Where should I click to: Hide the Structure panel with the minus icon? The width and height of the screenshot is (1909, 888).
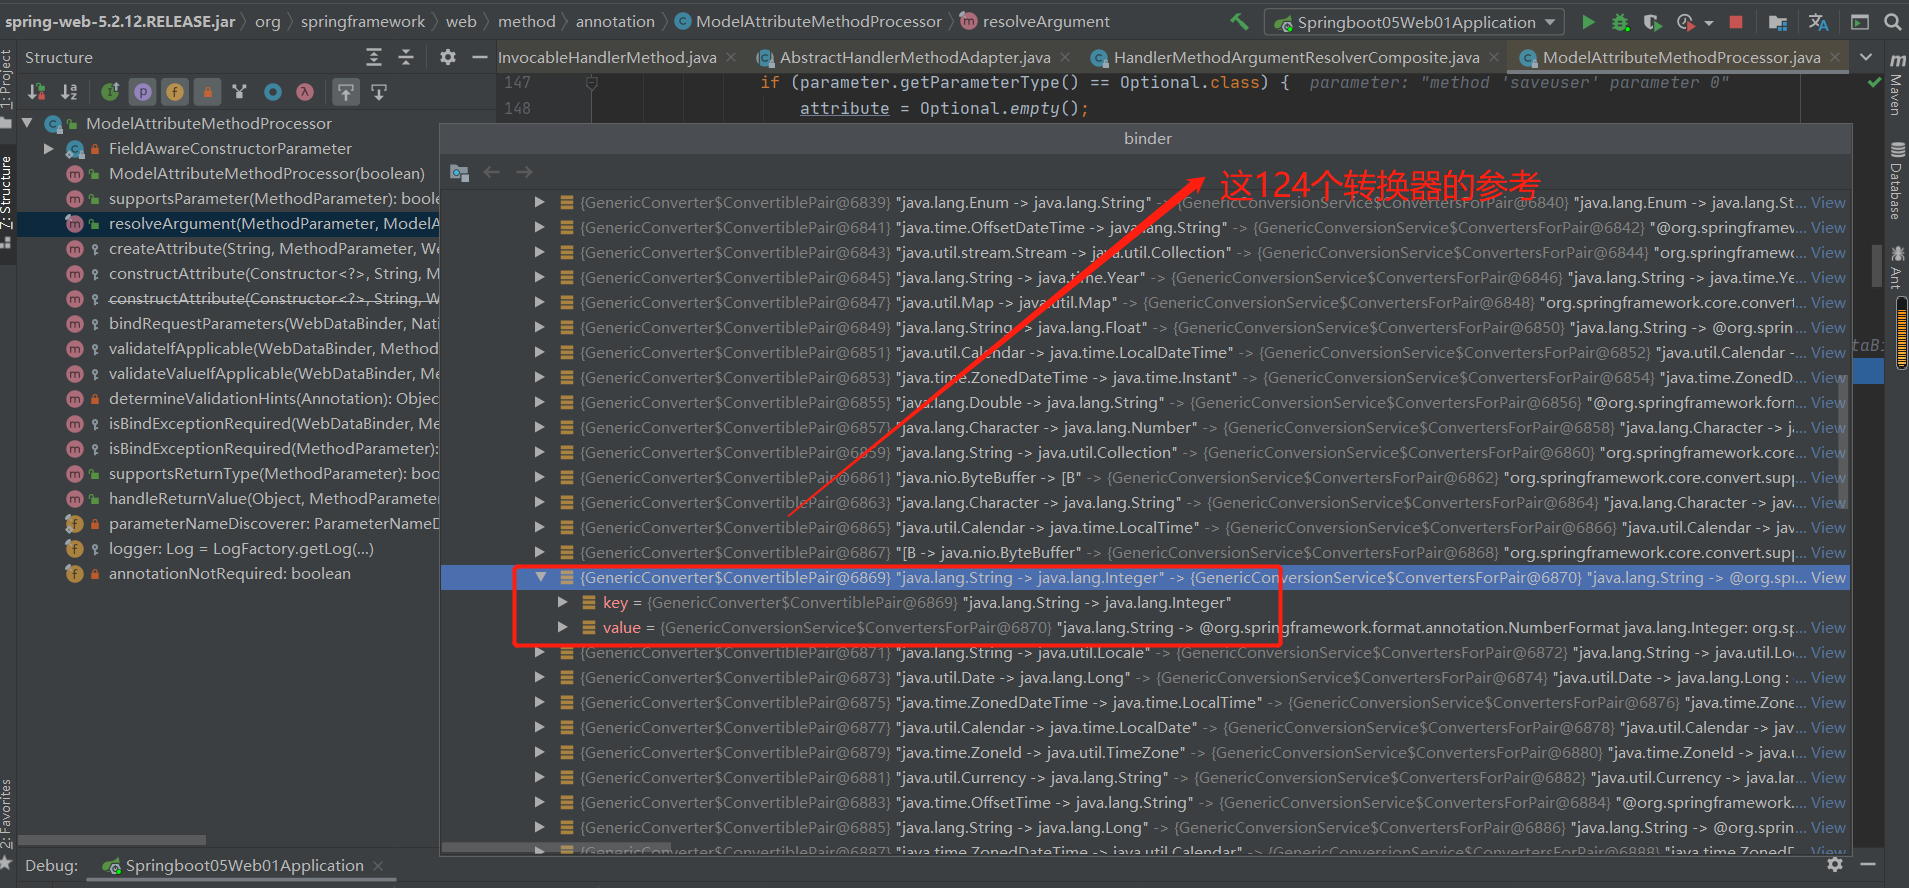coord(480,58)
